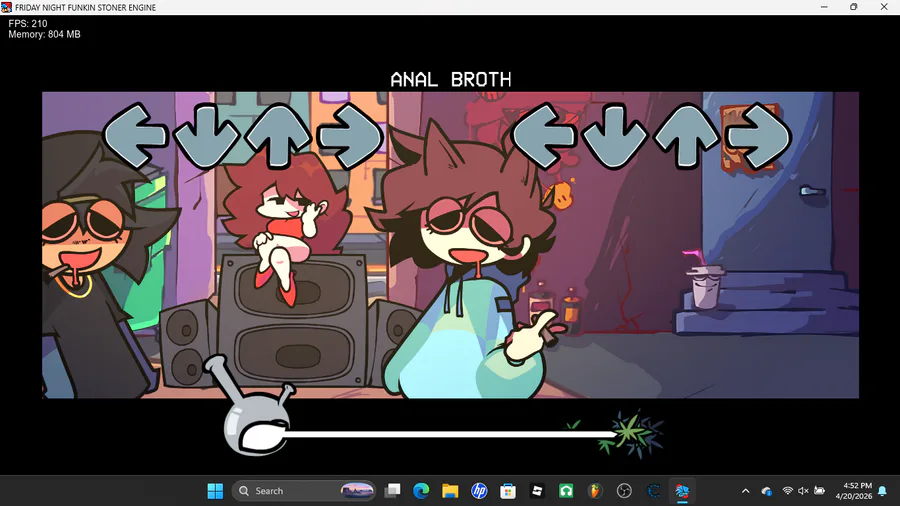
Task: Open the HP app on taskbar
Action: click(x=479, y=491)
